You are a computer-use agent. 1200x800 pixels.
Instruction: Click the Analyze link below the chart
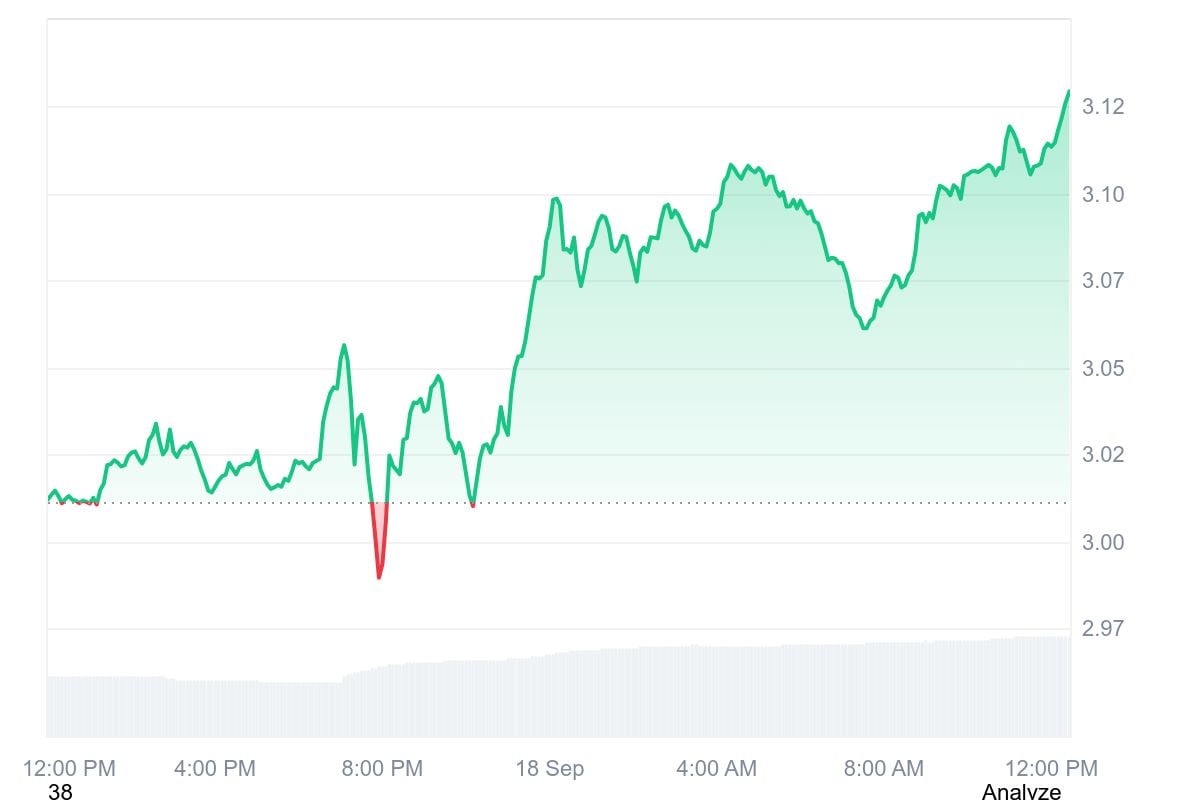pos(1021,792)
